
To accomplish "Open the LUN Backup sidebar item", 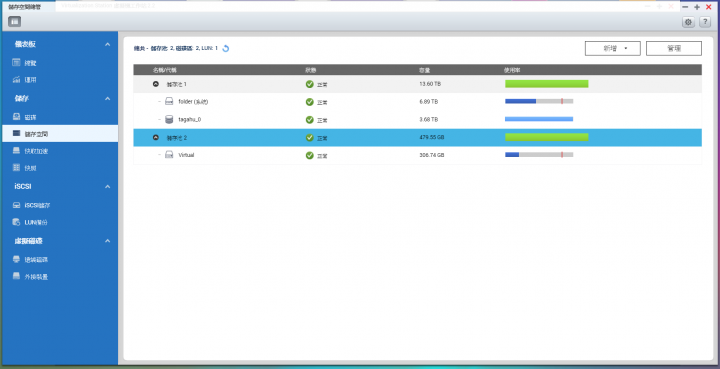I will [60, 222].
